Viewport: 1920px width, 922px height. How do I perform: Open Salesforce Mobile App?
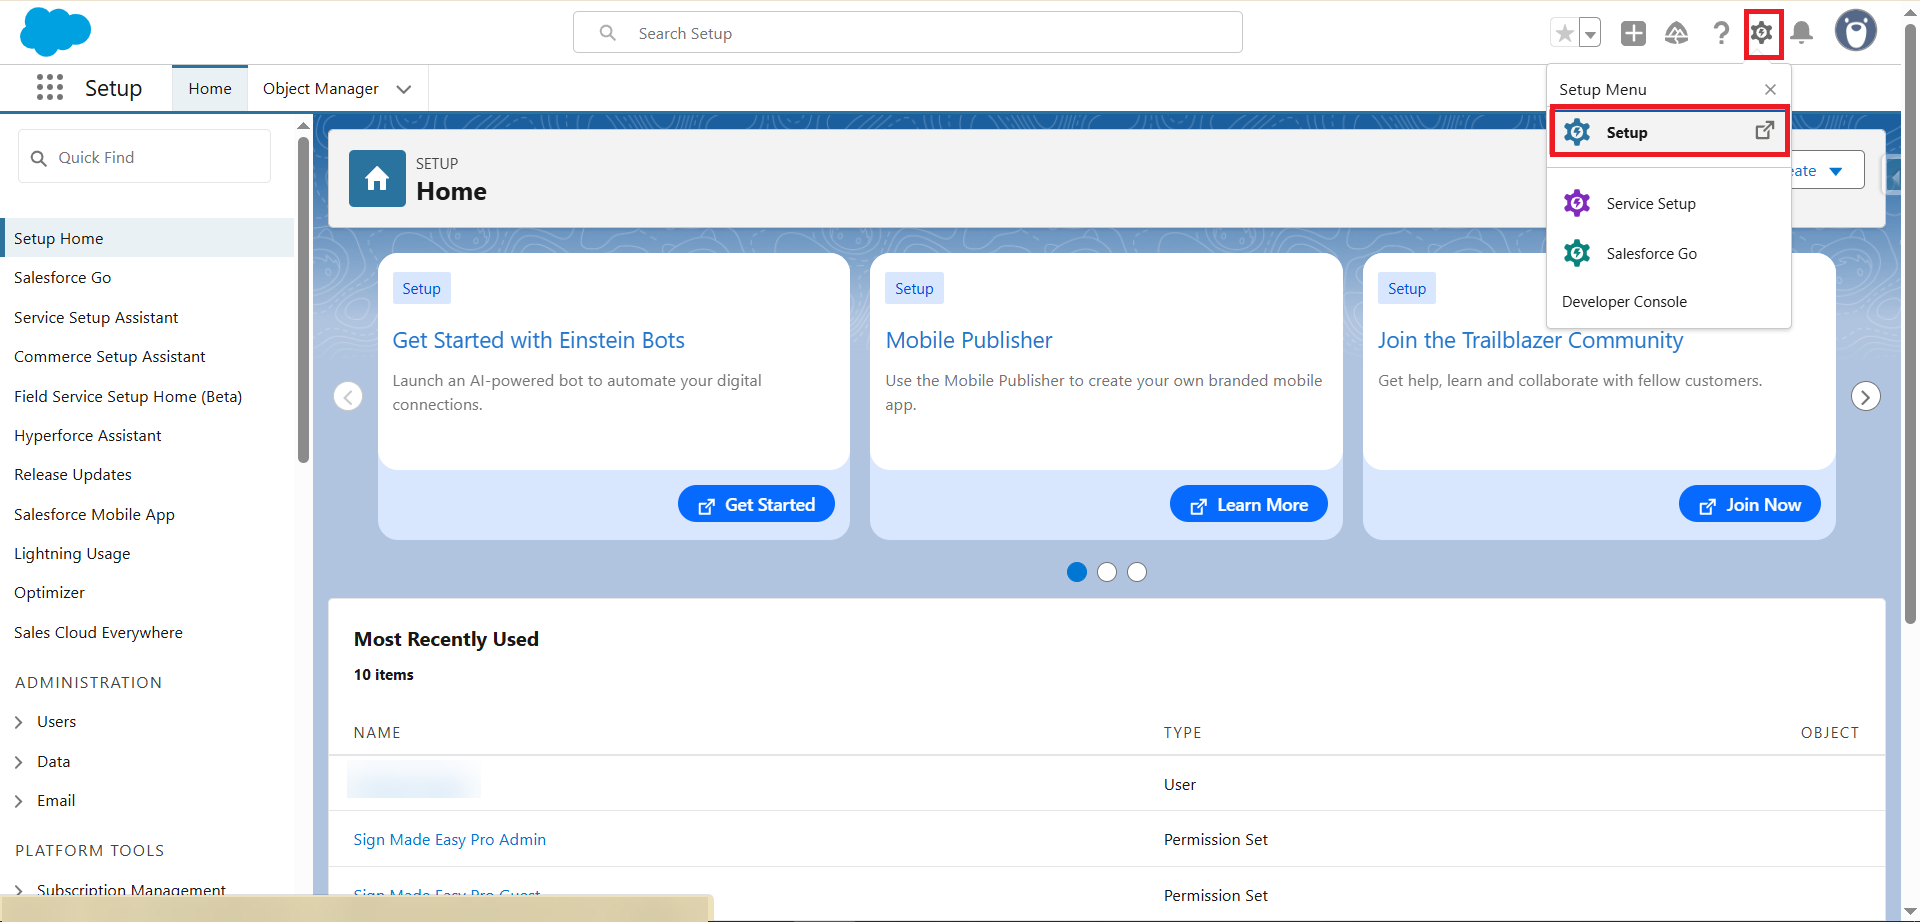tap(94, 515)
